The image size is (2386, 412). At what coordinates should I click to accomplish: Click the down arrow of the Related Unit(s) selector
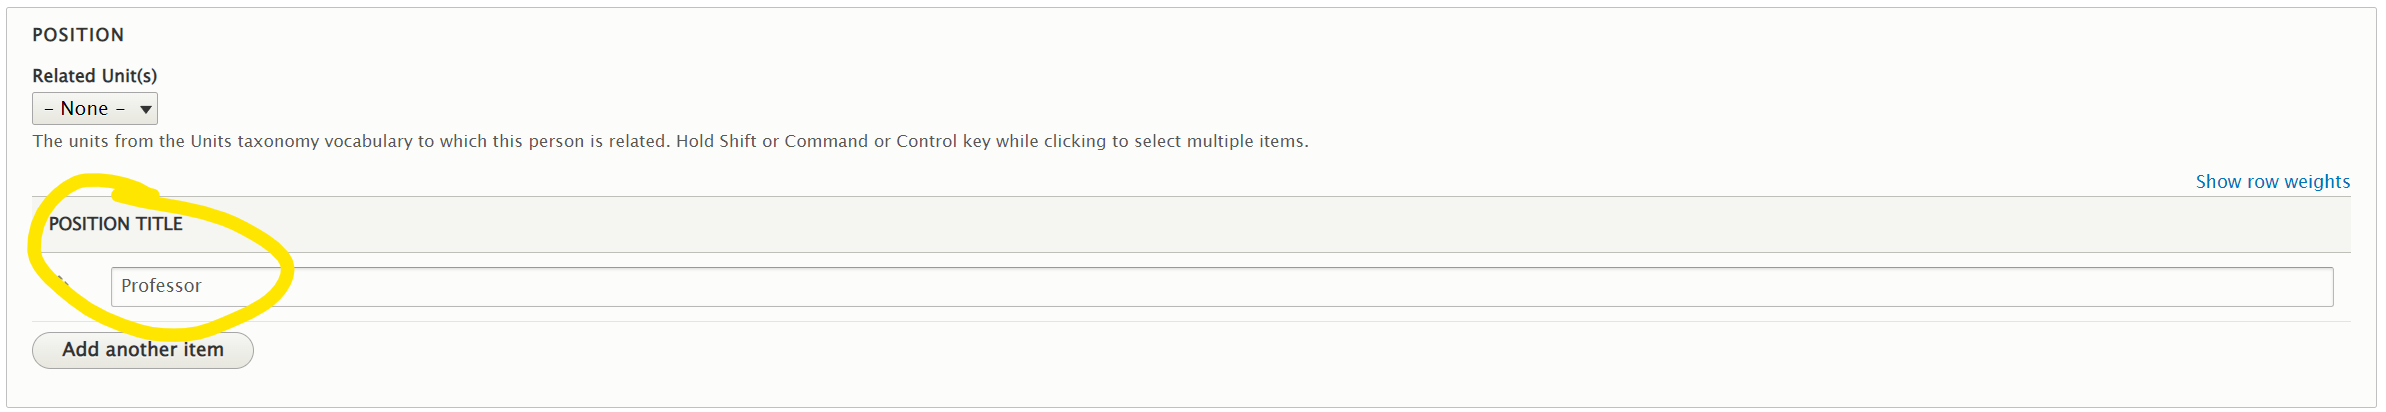(x=146, y=109)
